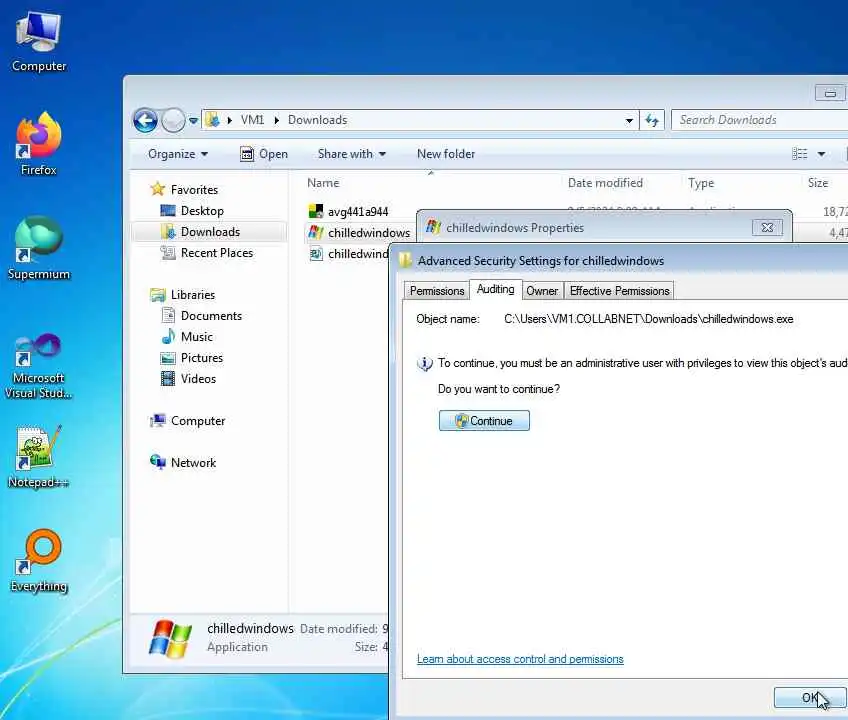
Task: Select the second chilledwind file entry
Action: (x=348, y=254)
